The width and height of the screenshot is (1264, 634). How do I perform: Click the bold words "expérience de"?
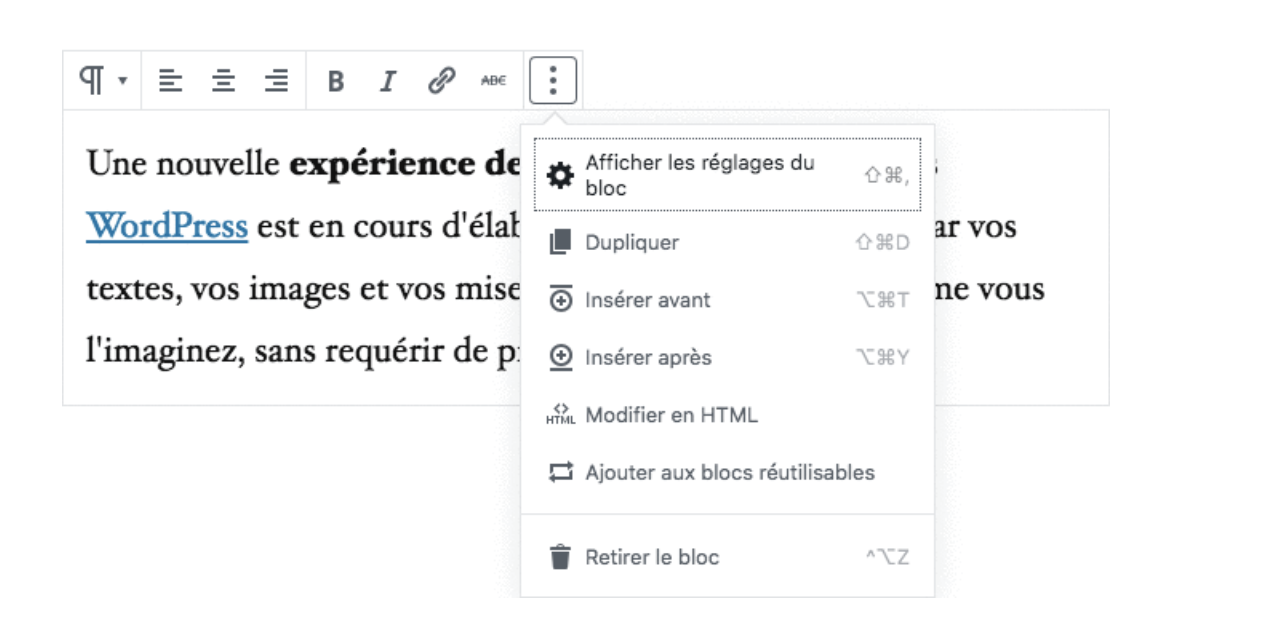pos(404,164)
